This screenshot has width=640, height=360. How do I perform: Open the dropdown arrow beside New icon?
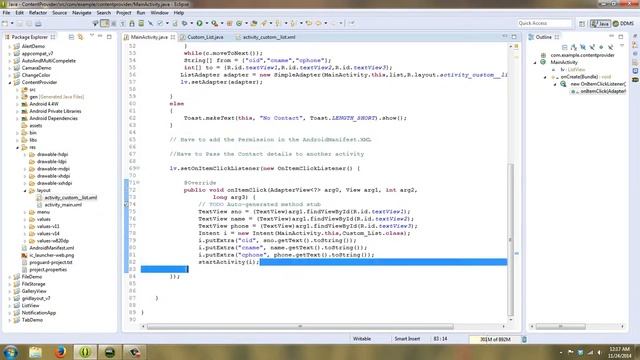[x=12, y=23]
